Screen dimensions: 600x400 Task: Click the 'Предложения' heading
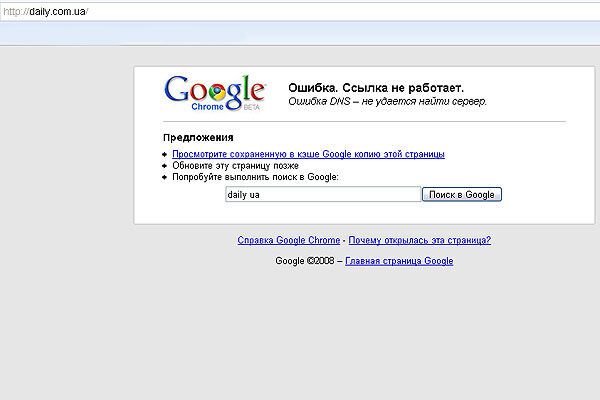click(198, 137)
